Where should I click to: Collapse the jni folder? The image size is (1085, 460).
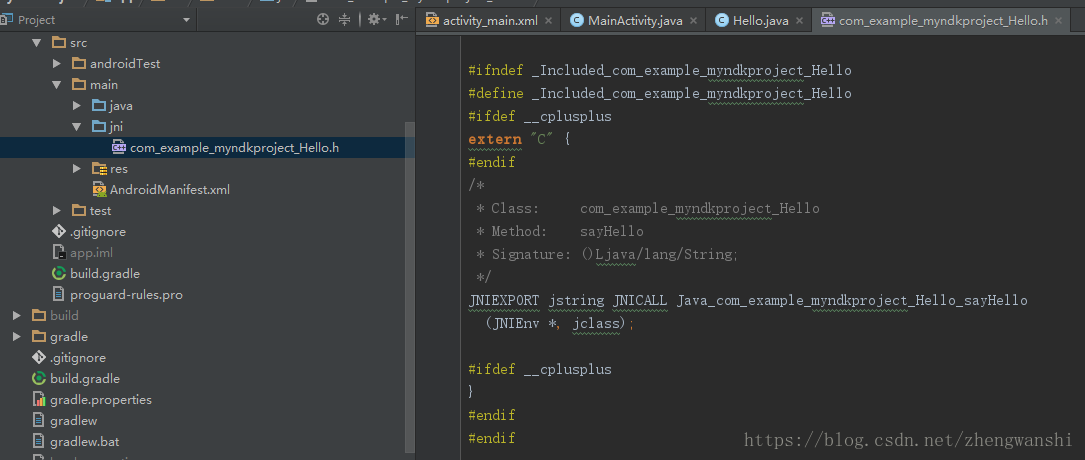click(x=77, y=127)
